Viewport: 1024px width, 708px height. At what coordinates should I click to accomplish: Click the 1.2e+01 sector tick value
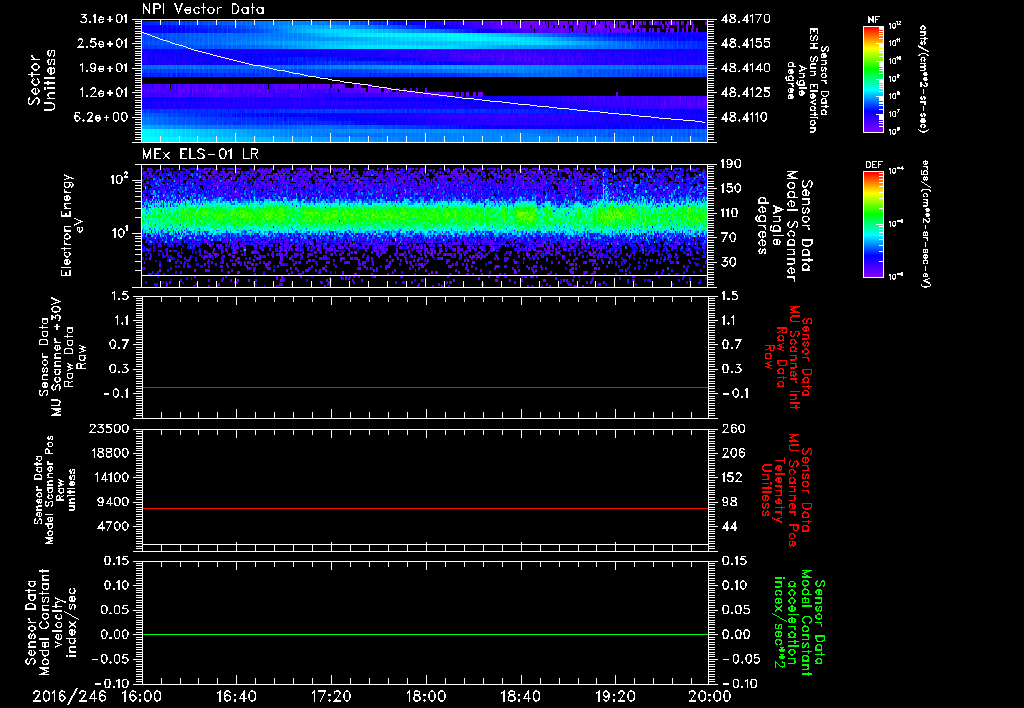pos(104,93)
